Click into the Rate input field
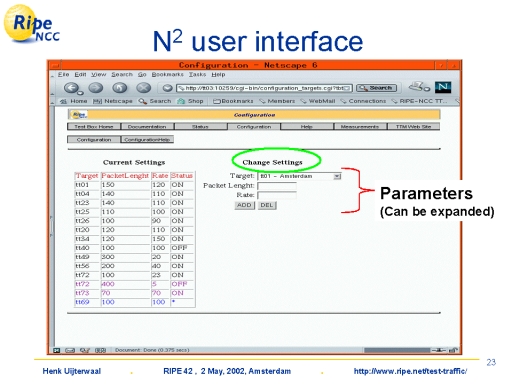Image resolution: width=512 pixels, height=384 pixels. (277, 195)
